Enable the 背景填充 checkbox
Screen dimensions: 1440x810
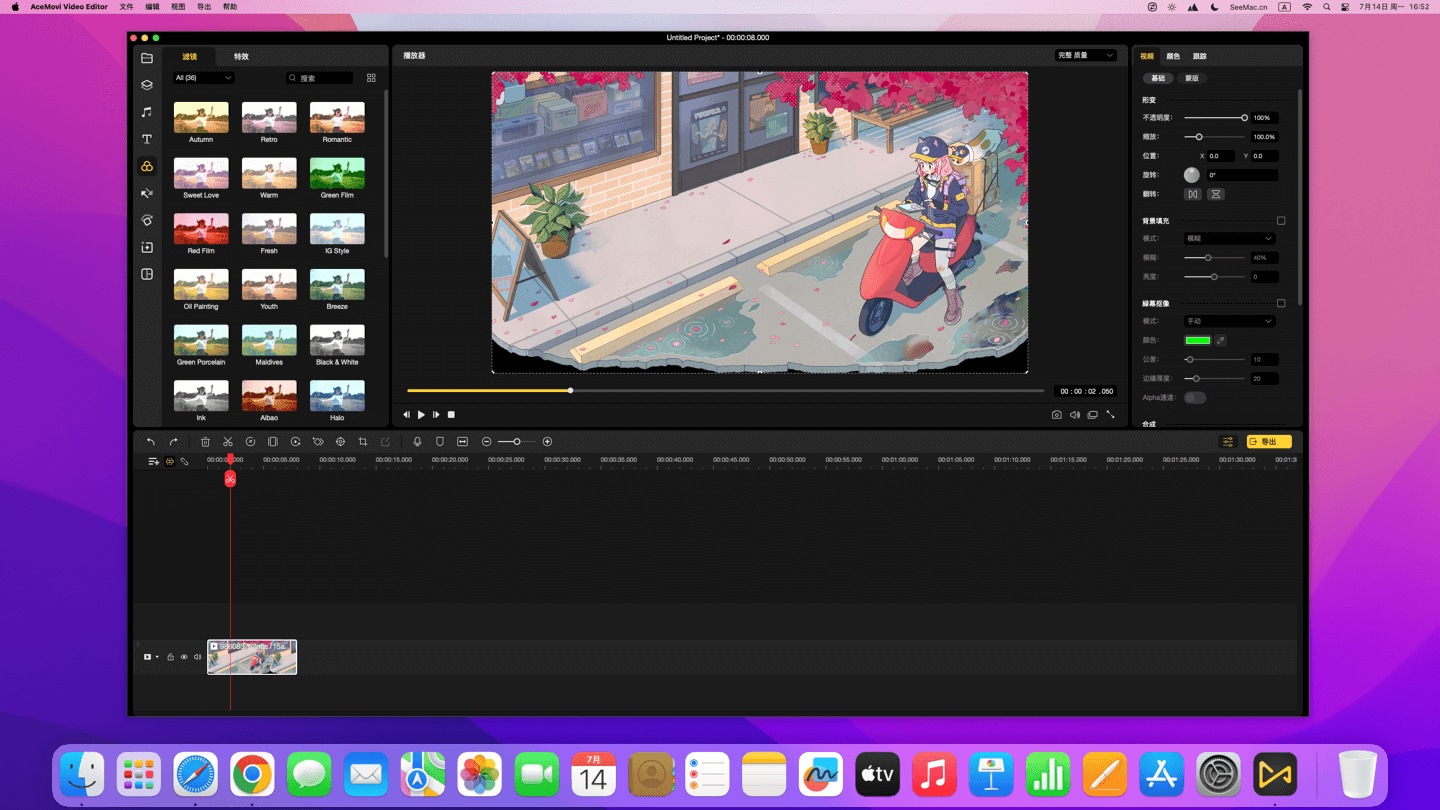point(1281,221)
